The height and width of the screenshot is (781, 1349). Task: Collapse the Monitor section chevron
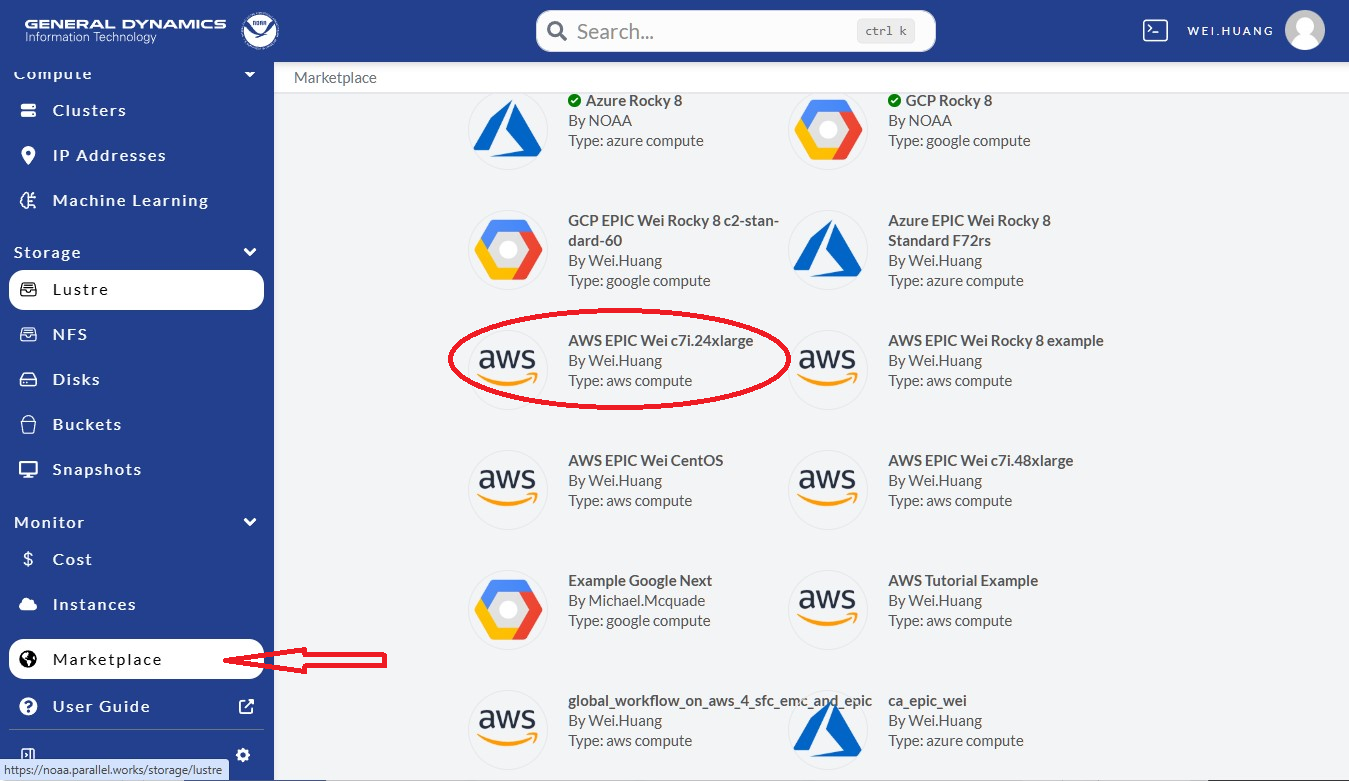250,522
